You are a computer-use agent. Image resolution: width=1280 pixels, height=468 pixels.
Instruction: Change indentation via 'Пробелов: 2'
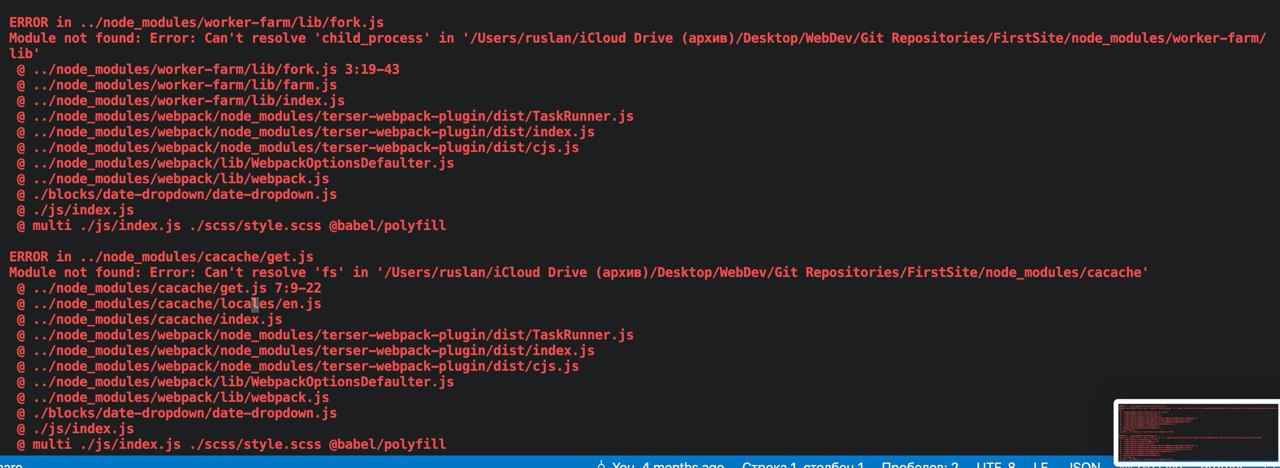(x=920, y=464)
